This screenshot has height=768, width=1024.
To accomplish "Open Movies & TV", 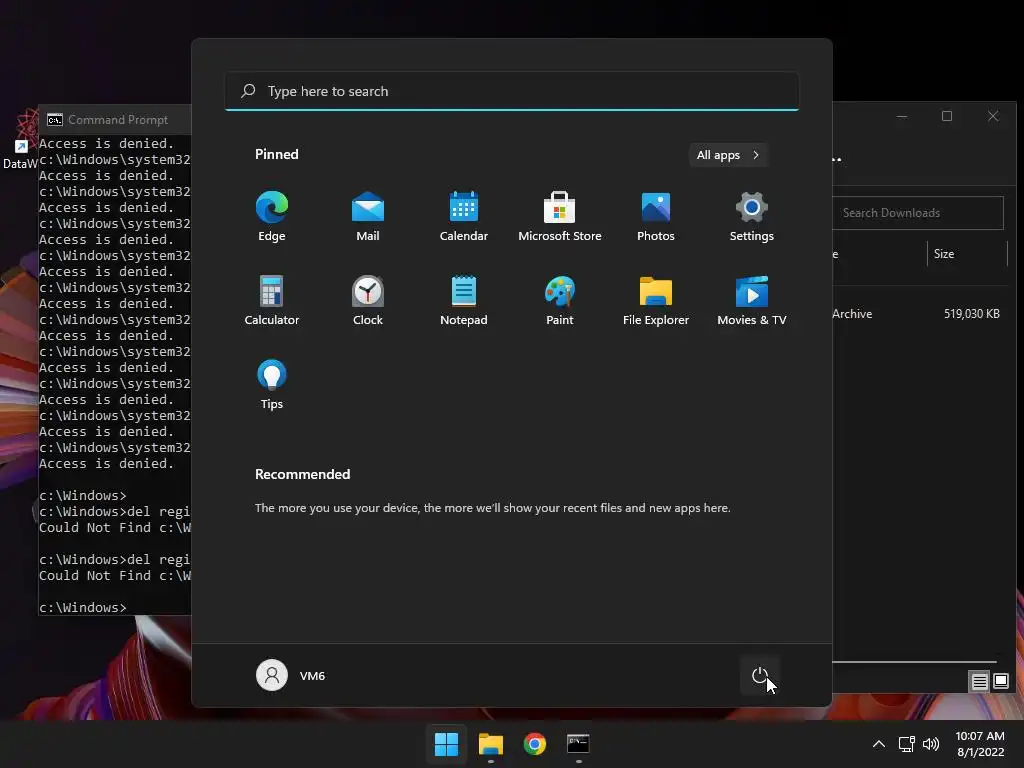I will (752, 300).
